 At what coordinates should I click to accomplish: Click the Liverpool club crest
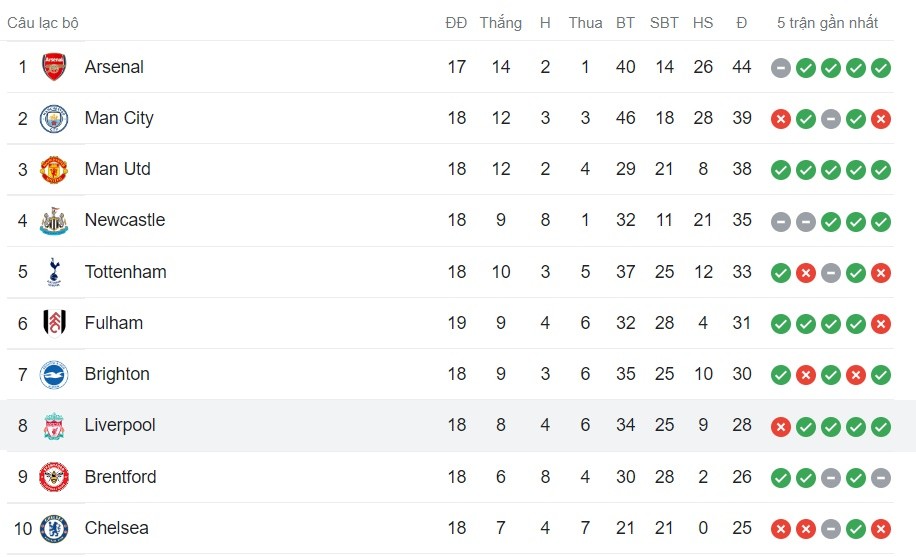(x=54, y=426)
